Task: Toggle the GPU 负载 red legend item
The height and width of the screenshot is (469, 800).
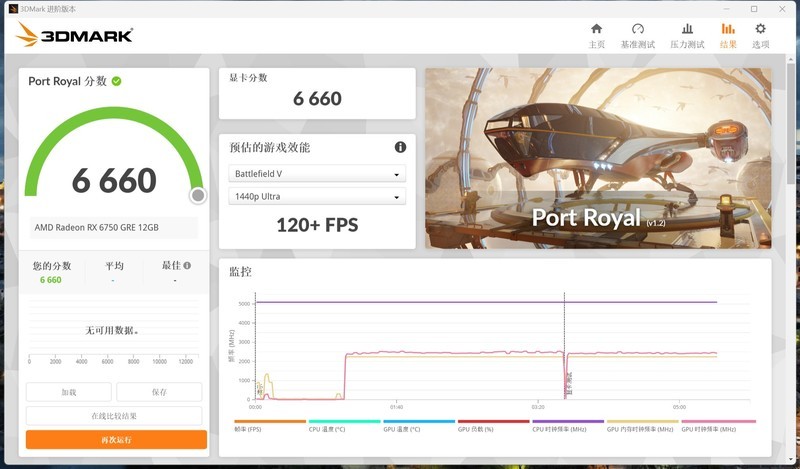Action: (x=493, y=426)
